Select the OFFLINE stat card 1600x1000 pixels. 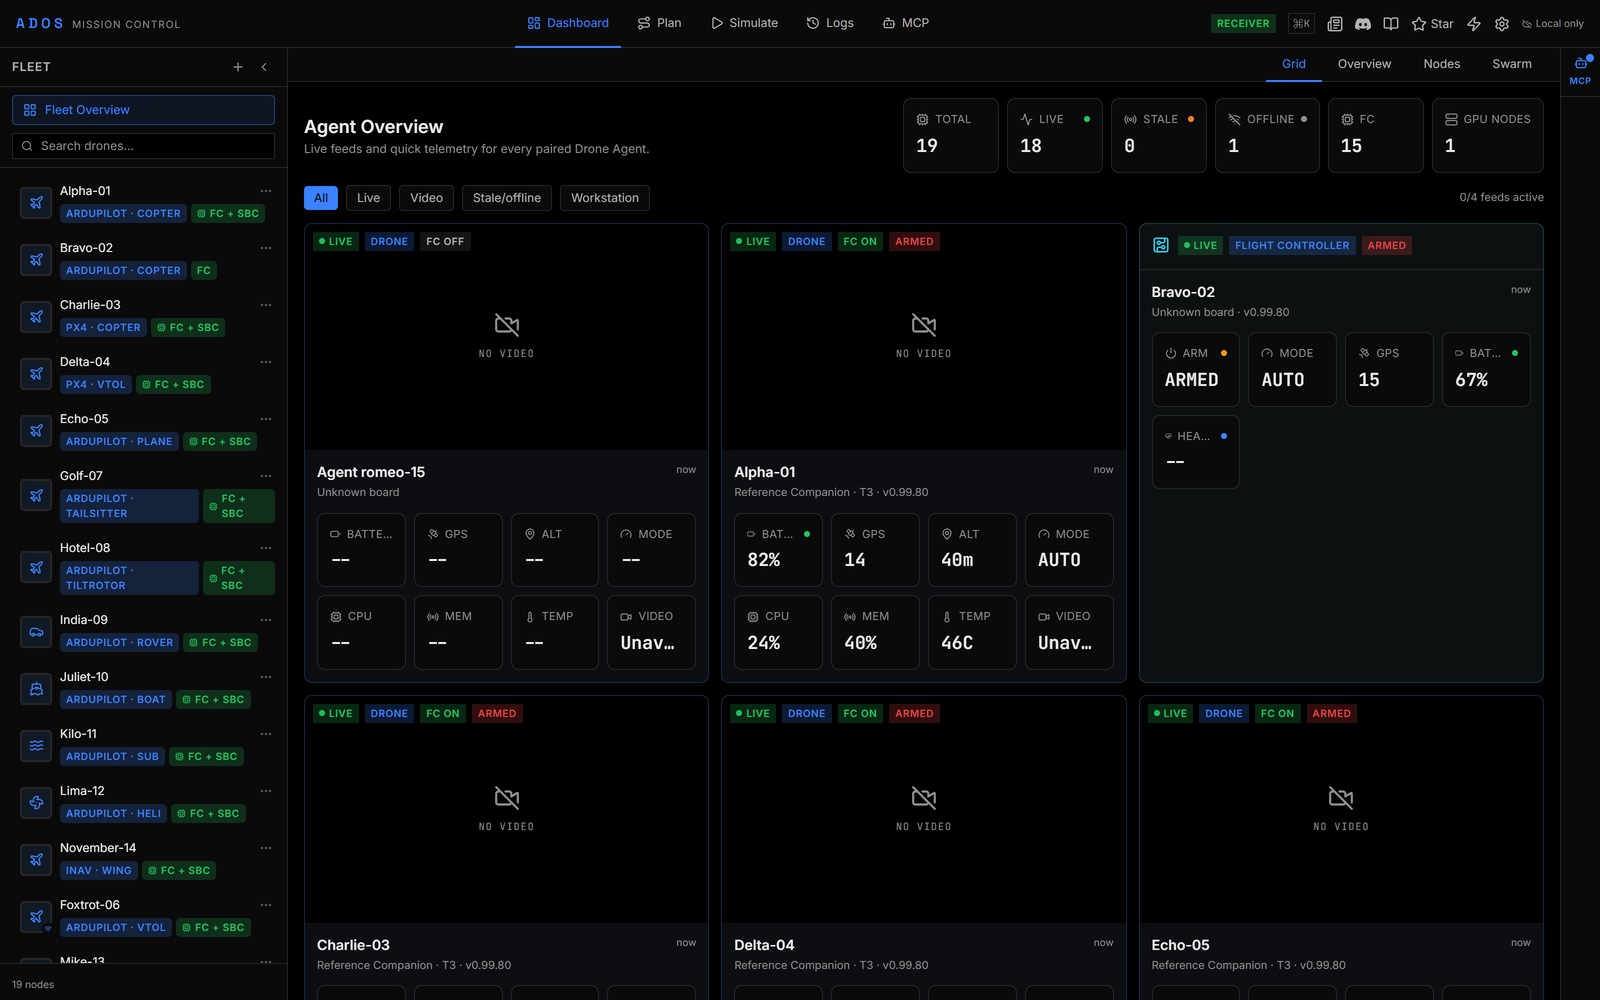coord(1267,135)
